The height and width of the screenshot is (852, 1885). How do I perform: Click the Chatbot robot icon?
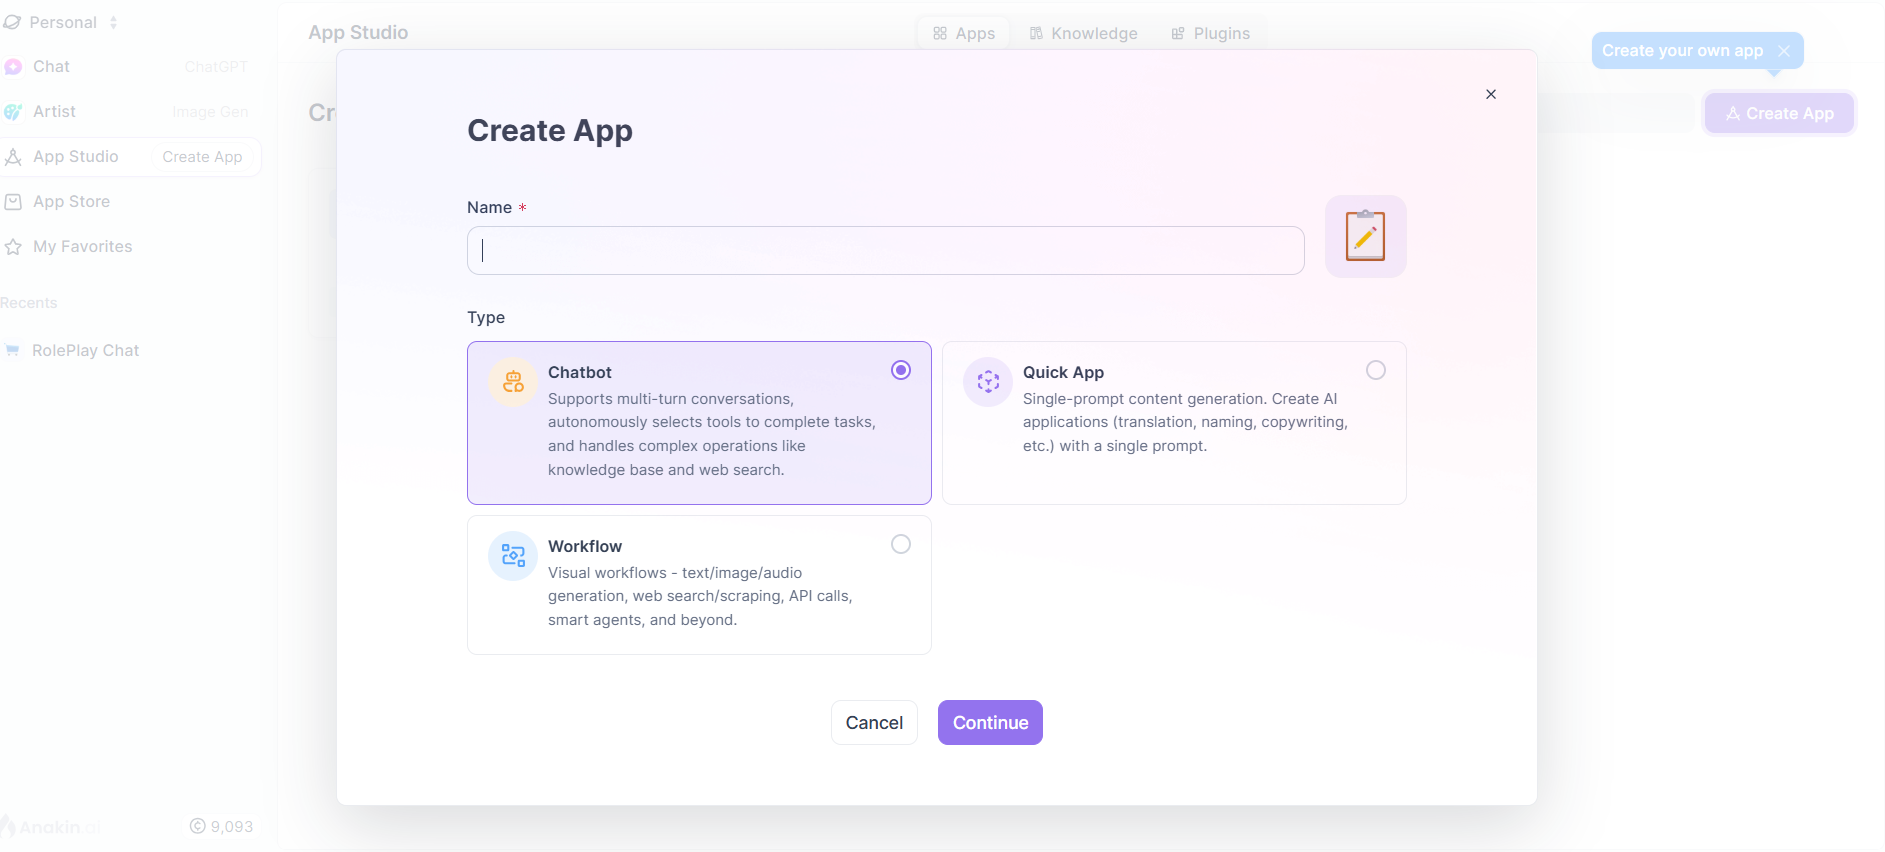(x=513, y=382)
